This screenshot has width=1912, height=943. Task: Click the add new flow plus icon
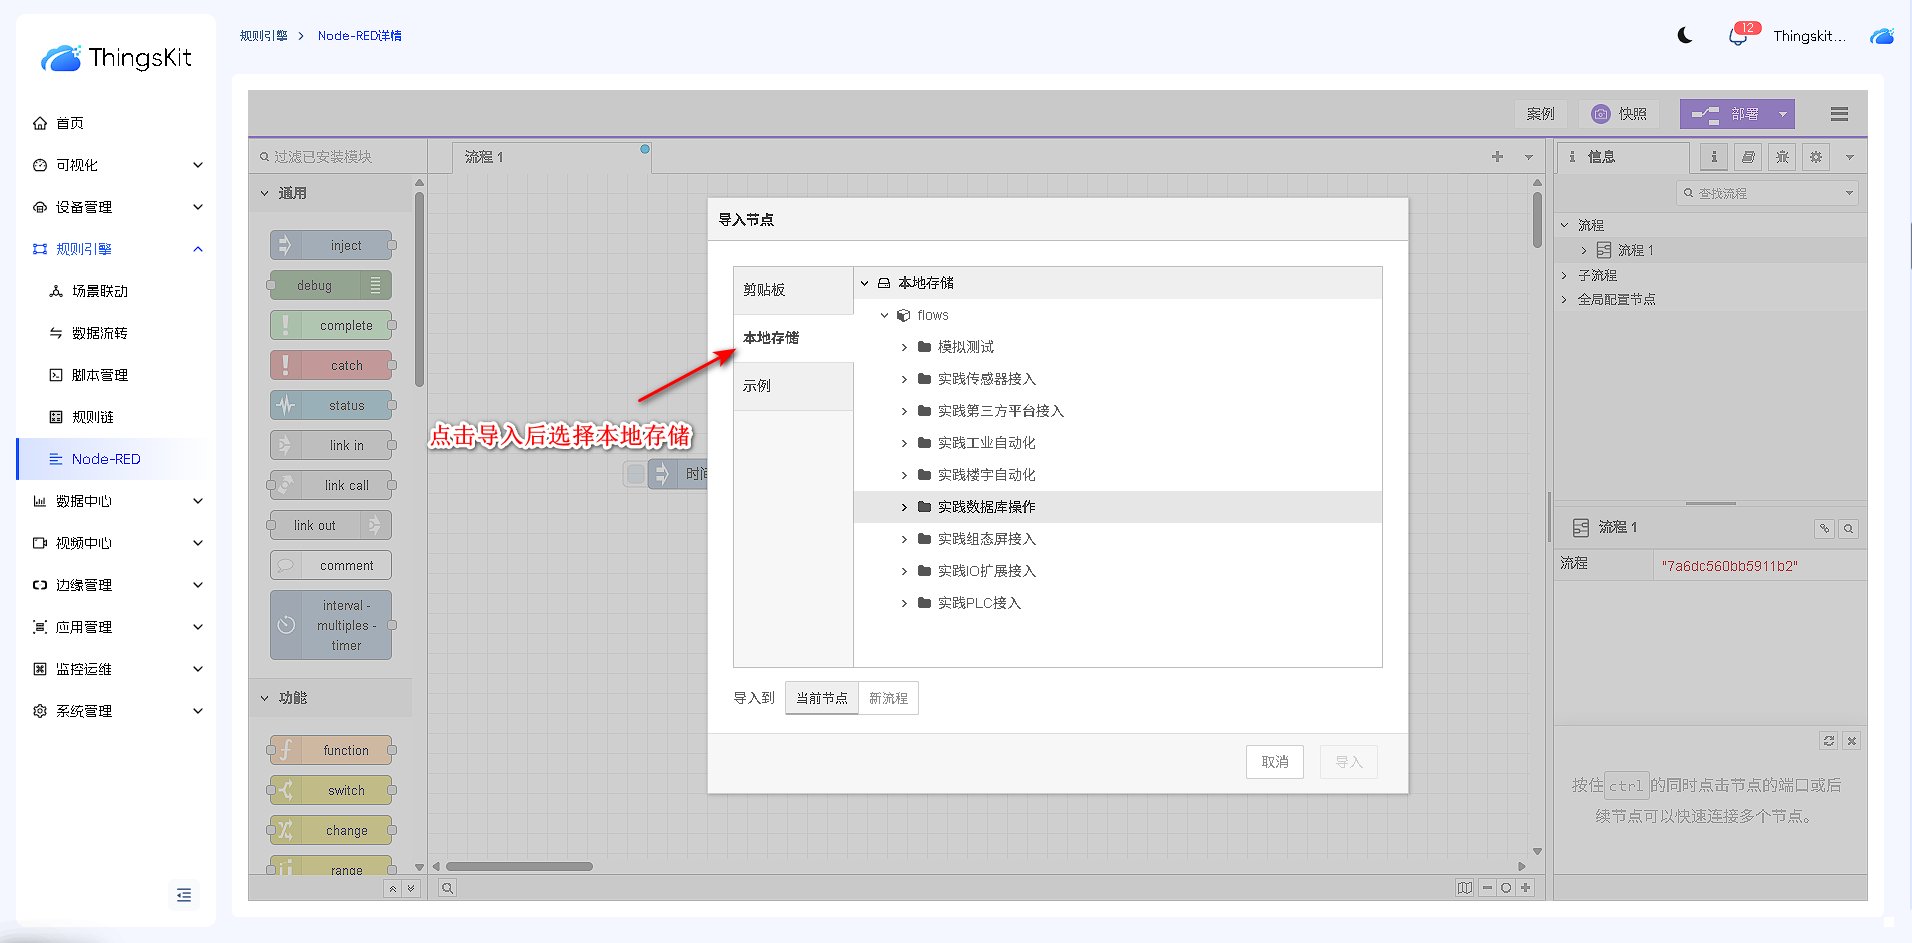[1497, 157]
